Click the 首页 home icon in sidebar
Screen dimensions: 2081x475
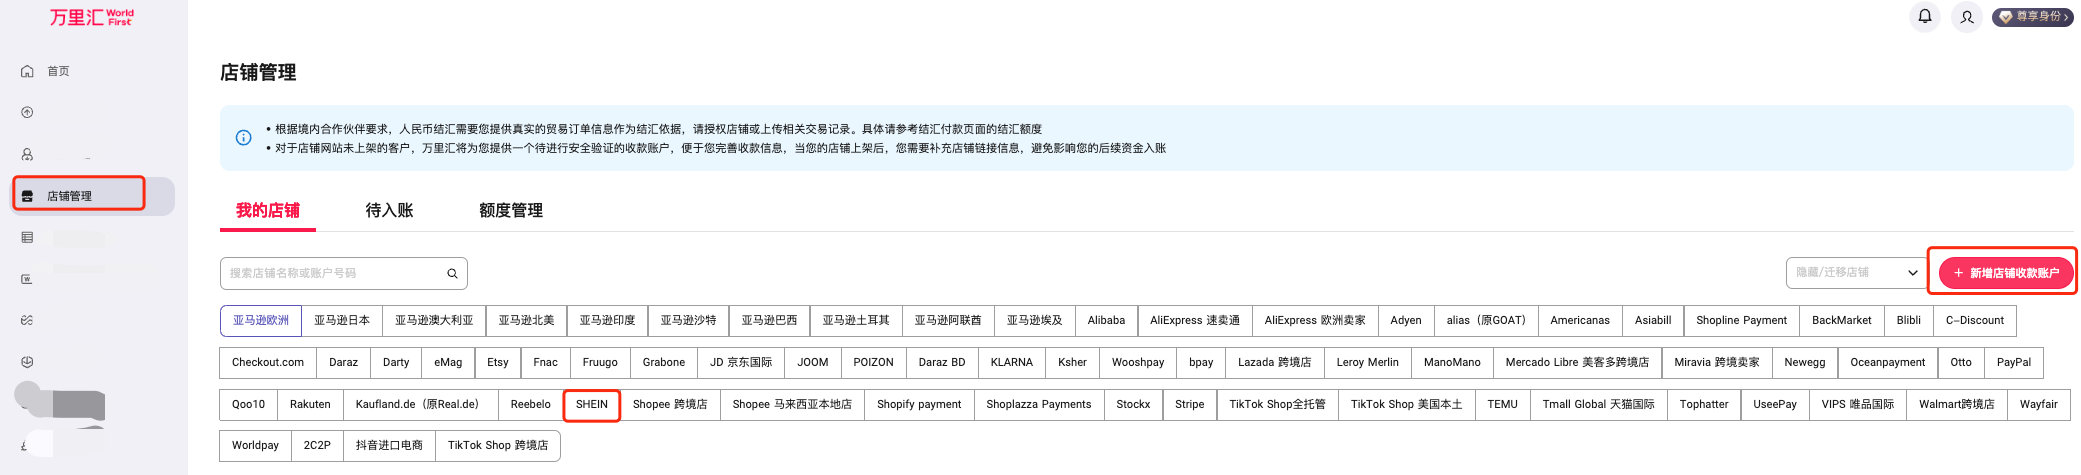point(28,71)
